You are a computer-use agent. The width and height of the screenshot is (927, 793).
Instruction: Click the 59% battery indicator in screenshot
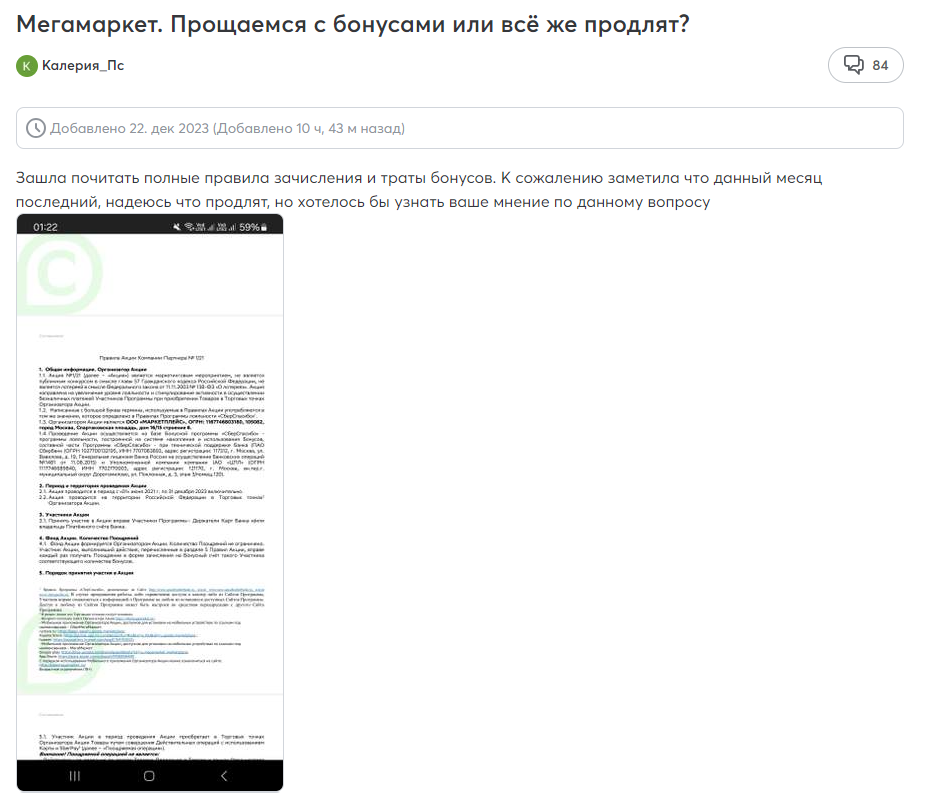pyautogui.click(x=253, y=227)
